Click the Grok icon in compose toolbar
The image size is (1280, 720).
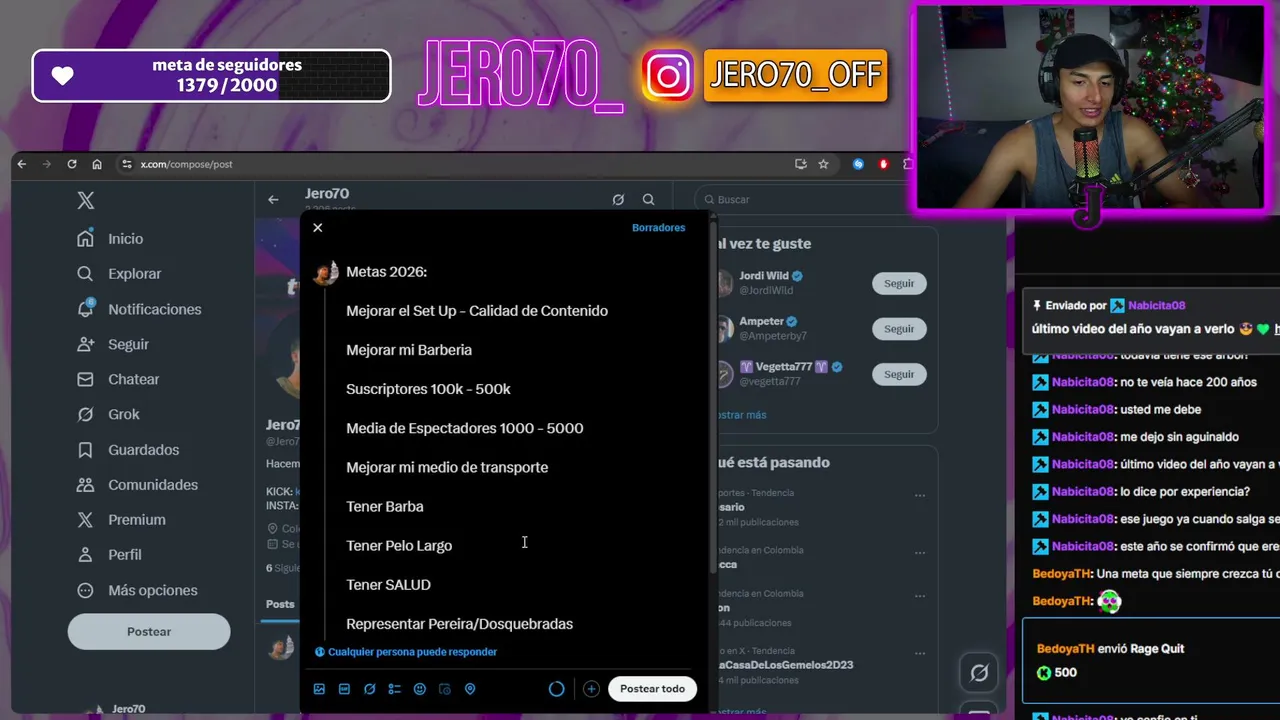click(369, 689)
